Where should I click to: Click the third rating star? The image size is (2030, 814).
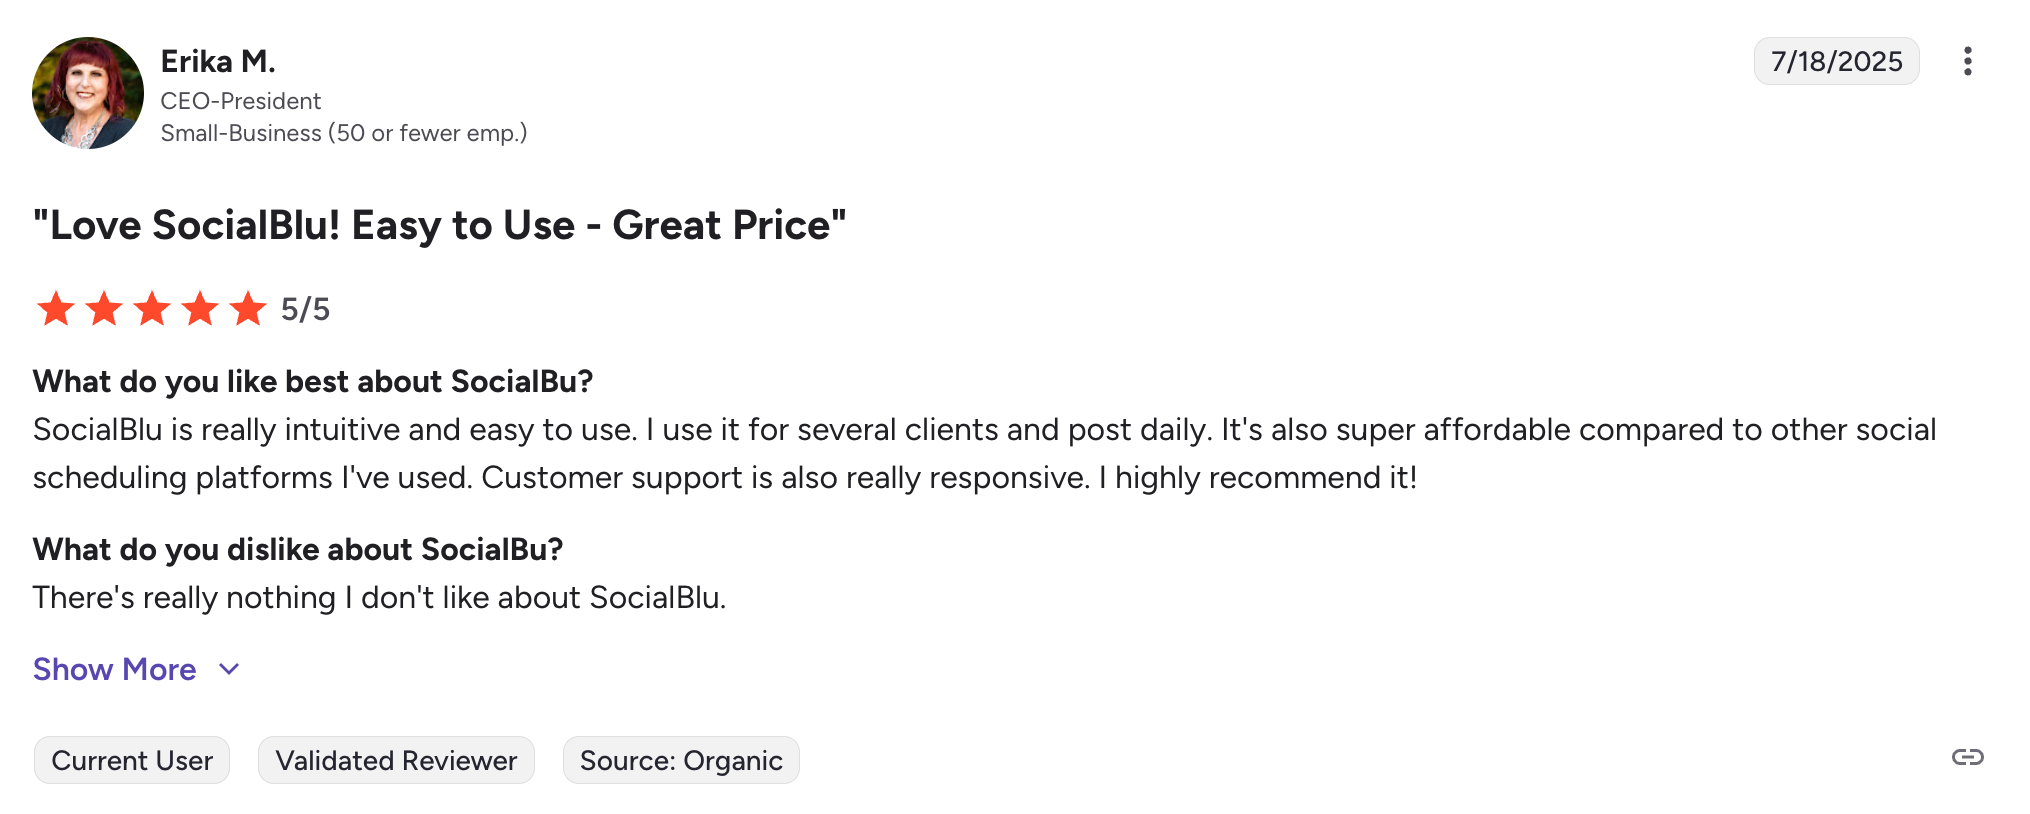click(x=152, y=309)
